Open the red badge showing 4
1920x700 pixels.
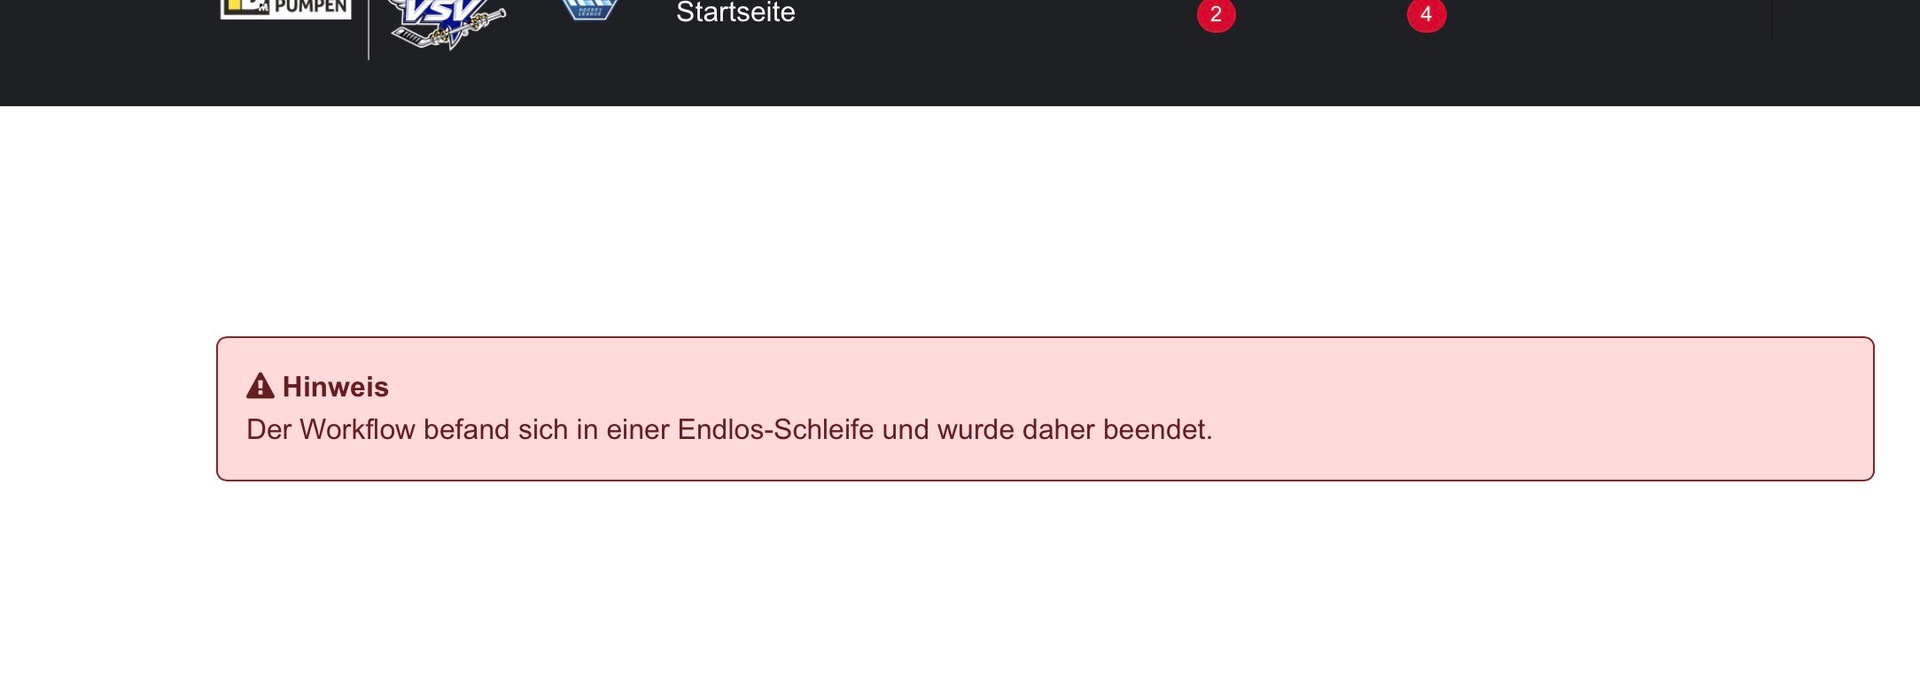1426,15
